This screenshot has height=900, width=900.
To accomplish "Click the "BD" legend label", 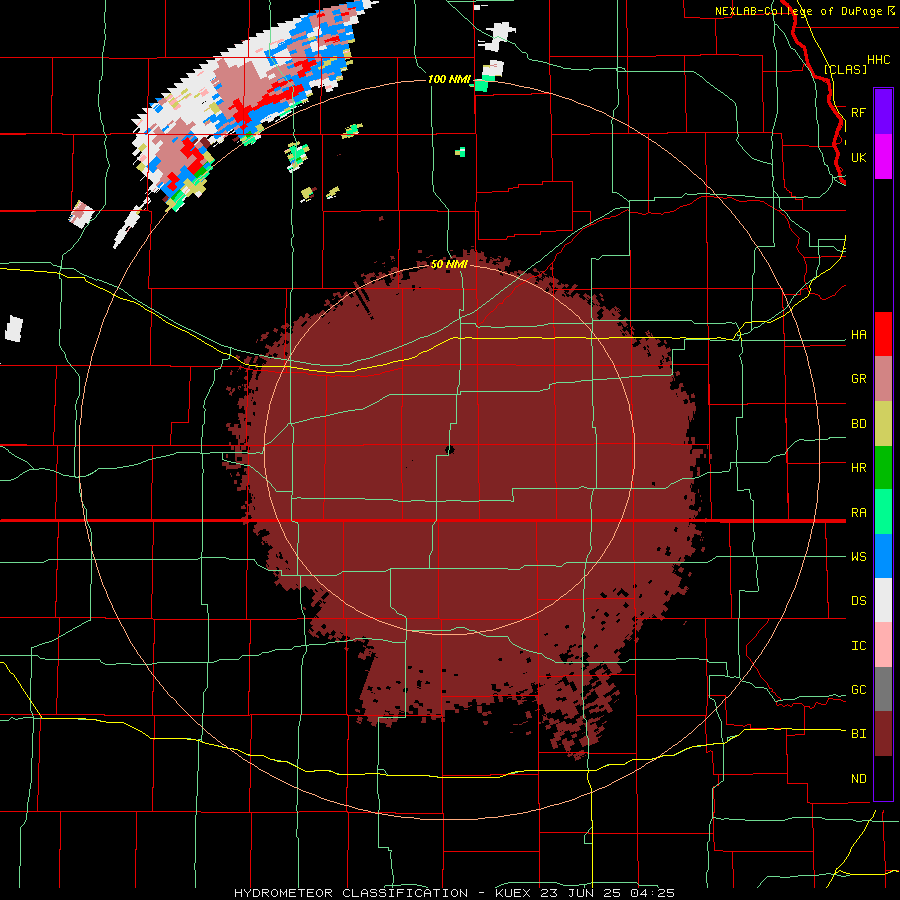I will [858, 424].
